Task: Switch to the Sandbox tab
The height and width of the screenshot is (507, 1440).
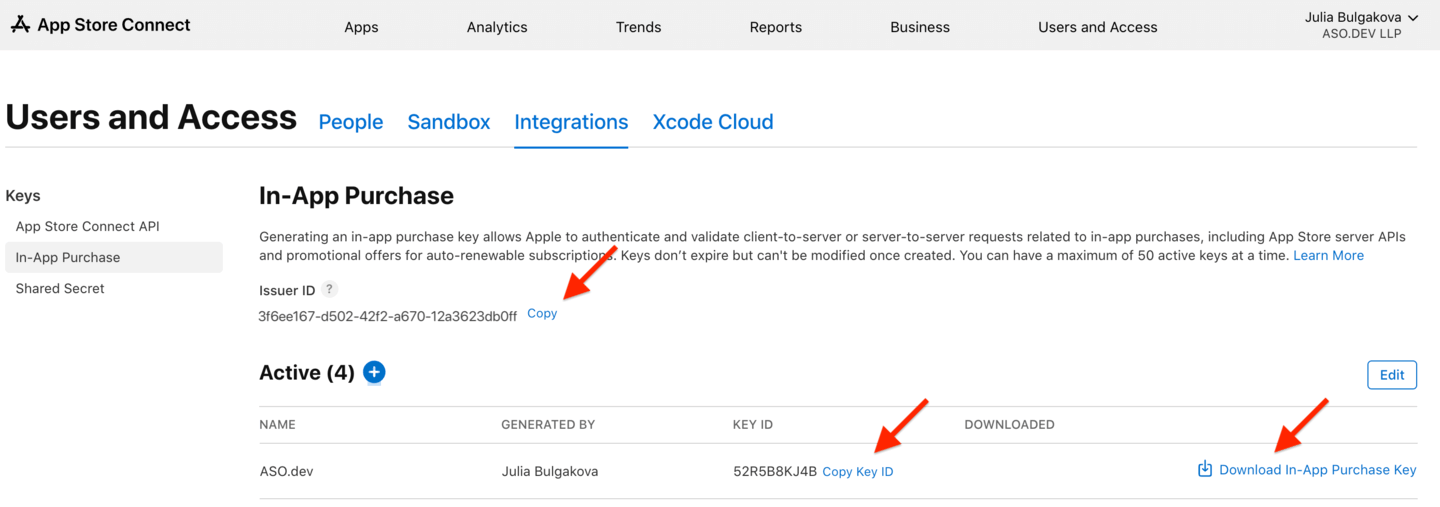Action: (x=449, y=122)
